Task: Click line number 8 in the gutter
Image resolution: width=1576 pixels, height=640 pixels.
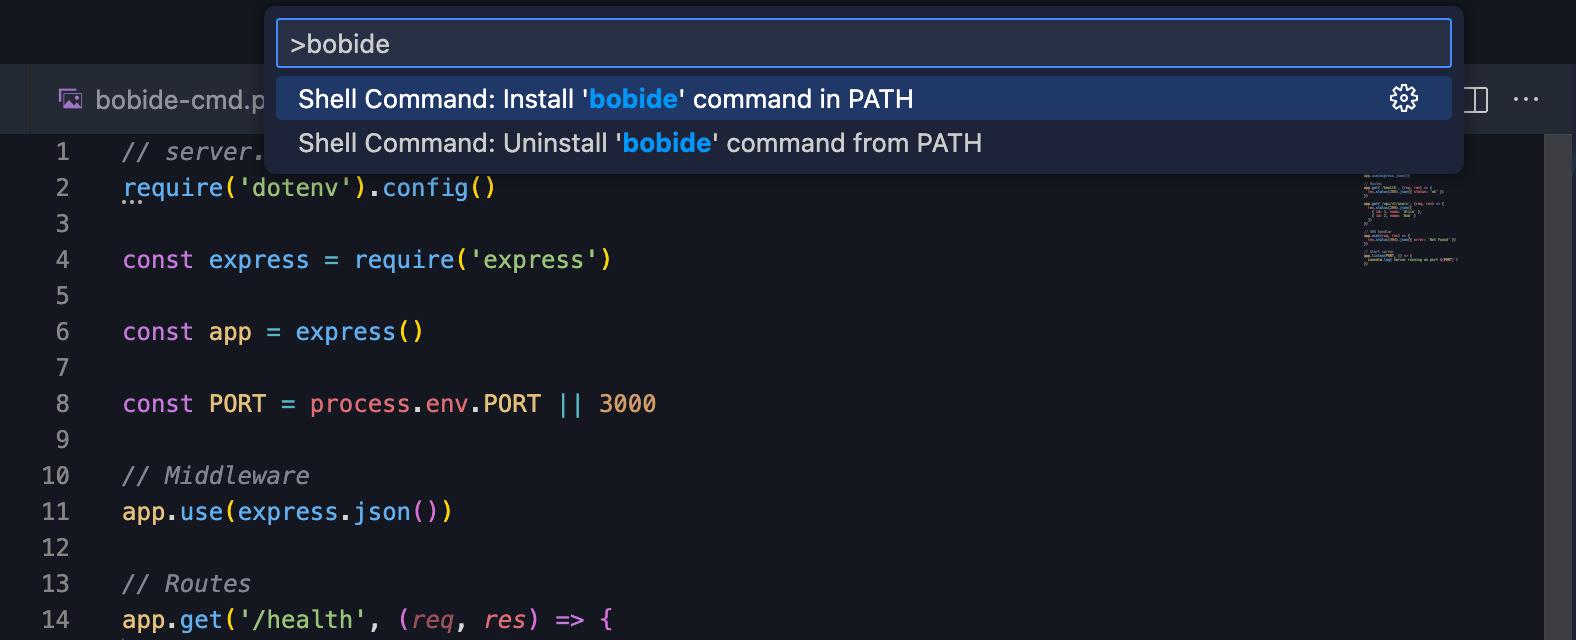Action: pyautogui.click(x=62, y=404)
